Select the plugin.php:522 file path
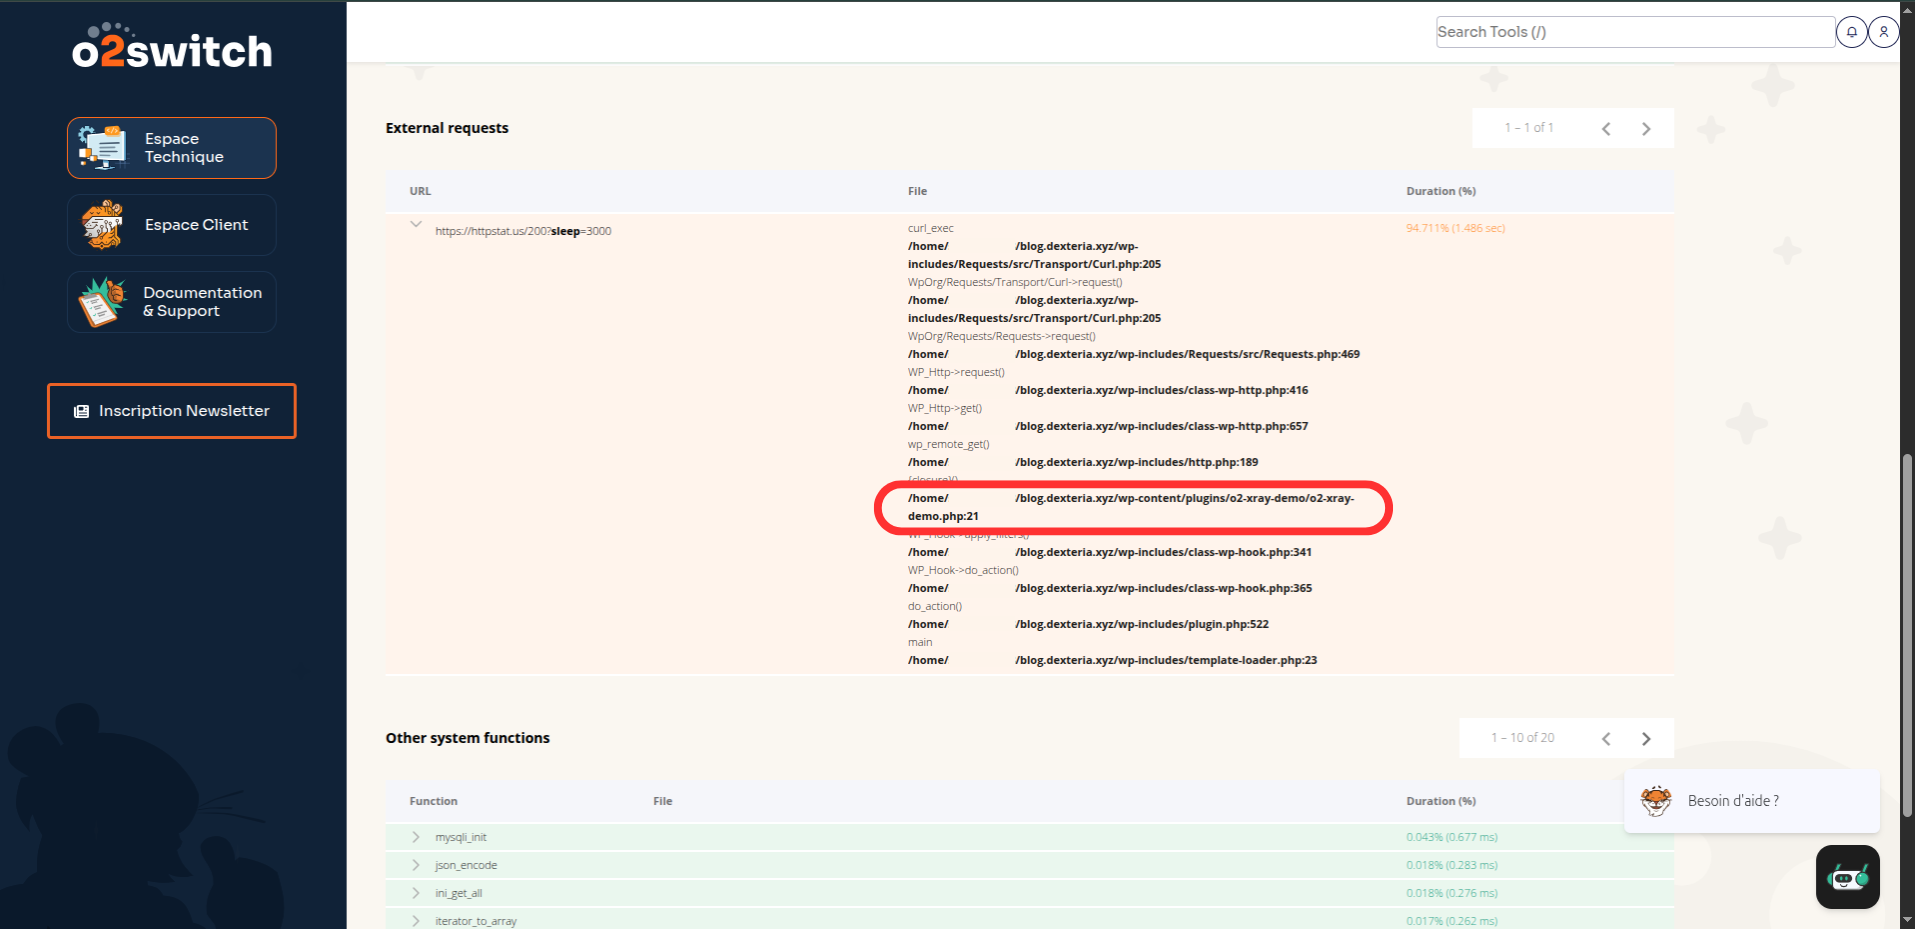This screenshot has width=1917, height=929. coord(1088,624)
